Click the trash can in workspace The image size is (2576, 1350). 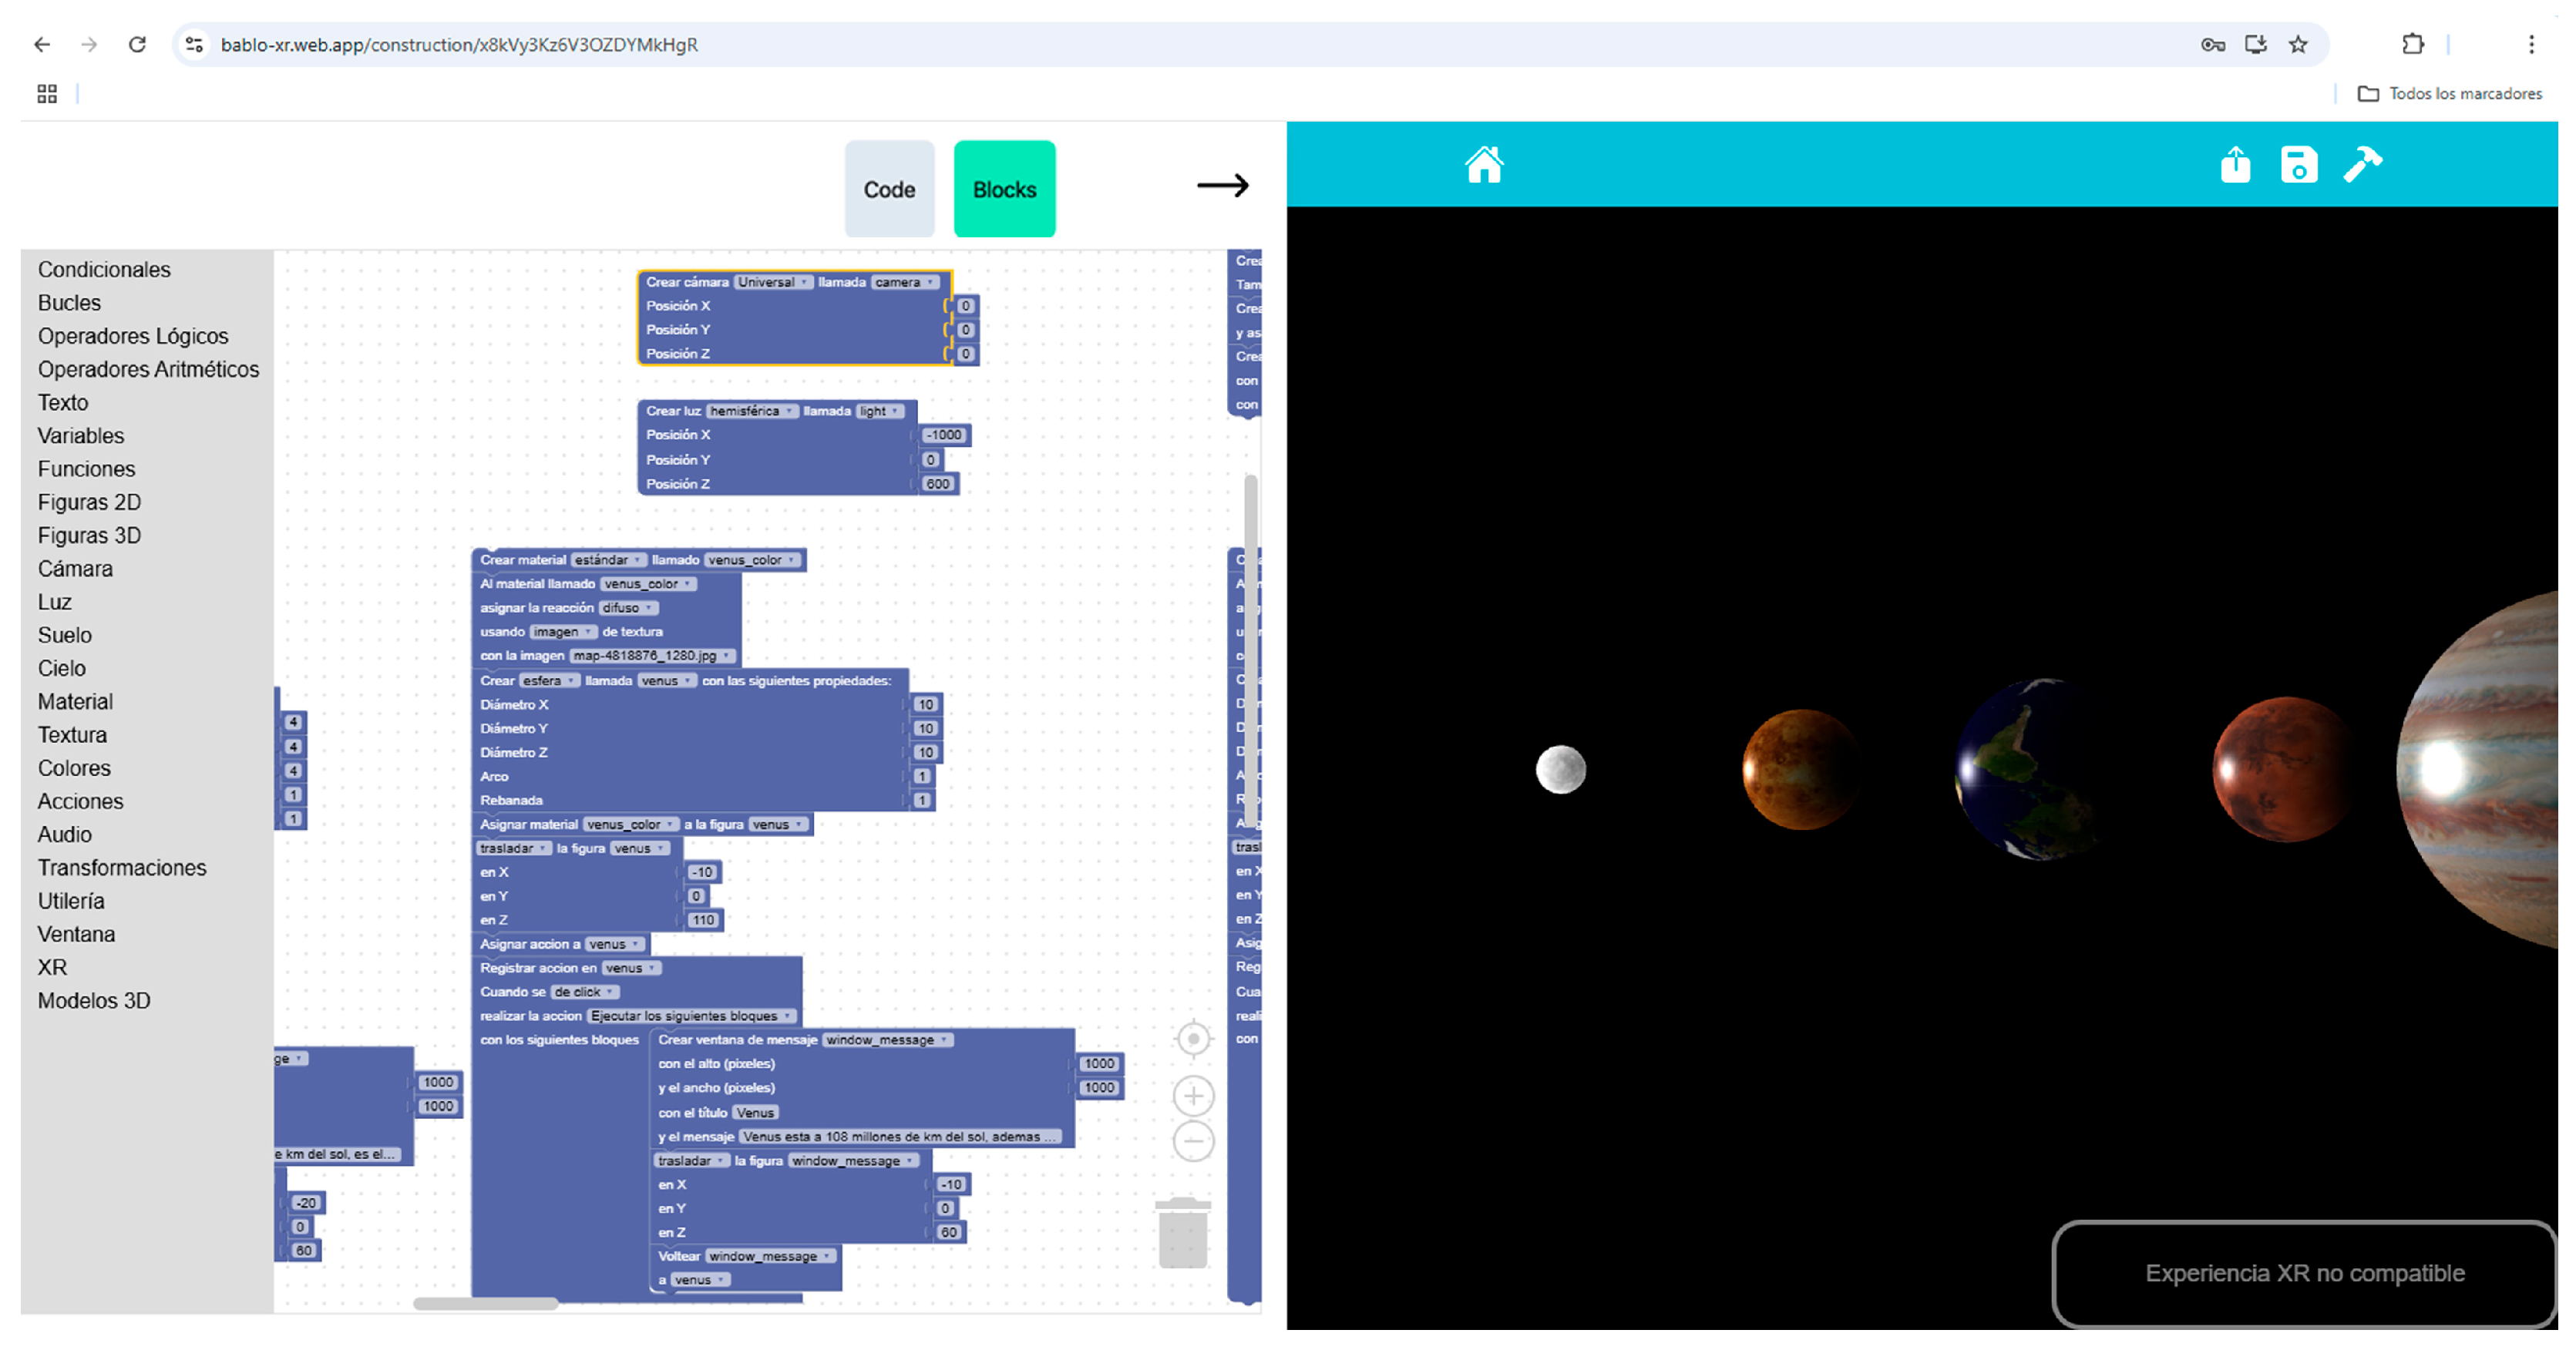tap(1183, 1232)
